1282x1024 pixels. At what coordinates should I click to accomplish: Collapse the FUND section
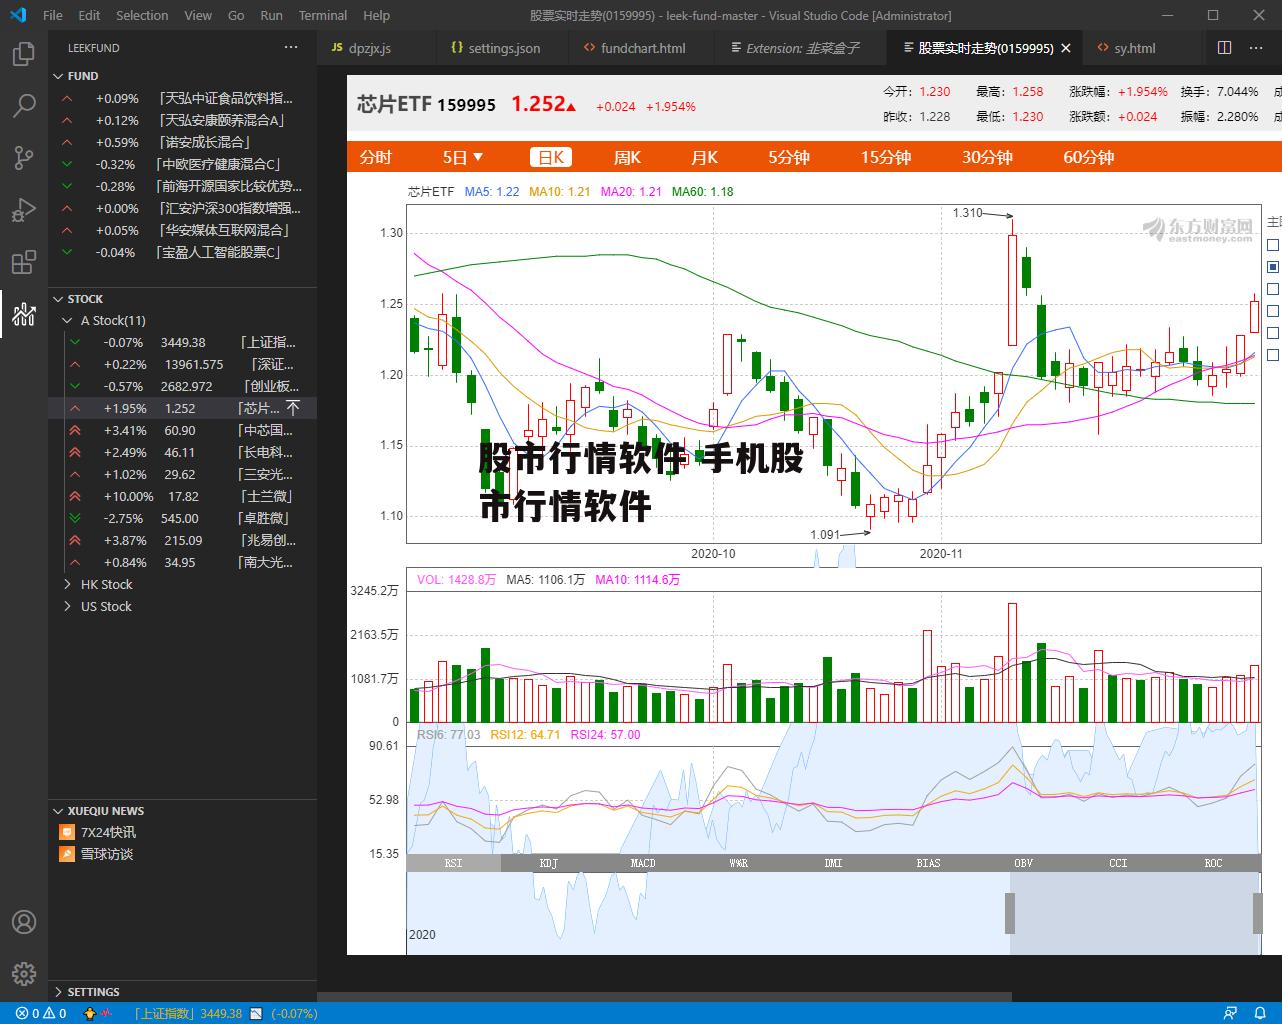(182, 76)
